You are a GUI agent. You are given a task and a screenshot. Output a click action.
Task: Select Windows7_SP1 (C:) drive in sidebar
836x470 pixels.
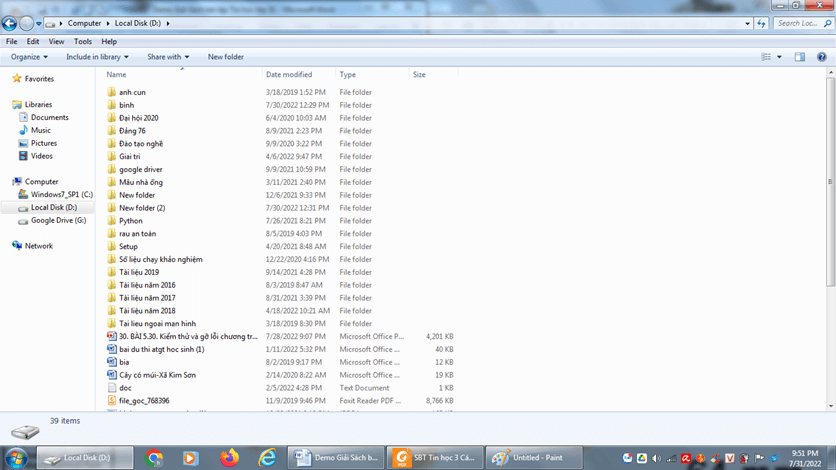(x=61, y=195)
